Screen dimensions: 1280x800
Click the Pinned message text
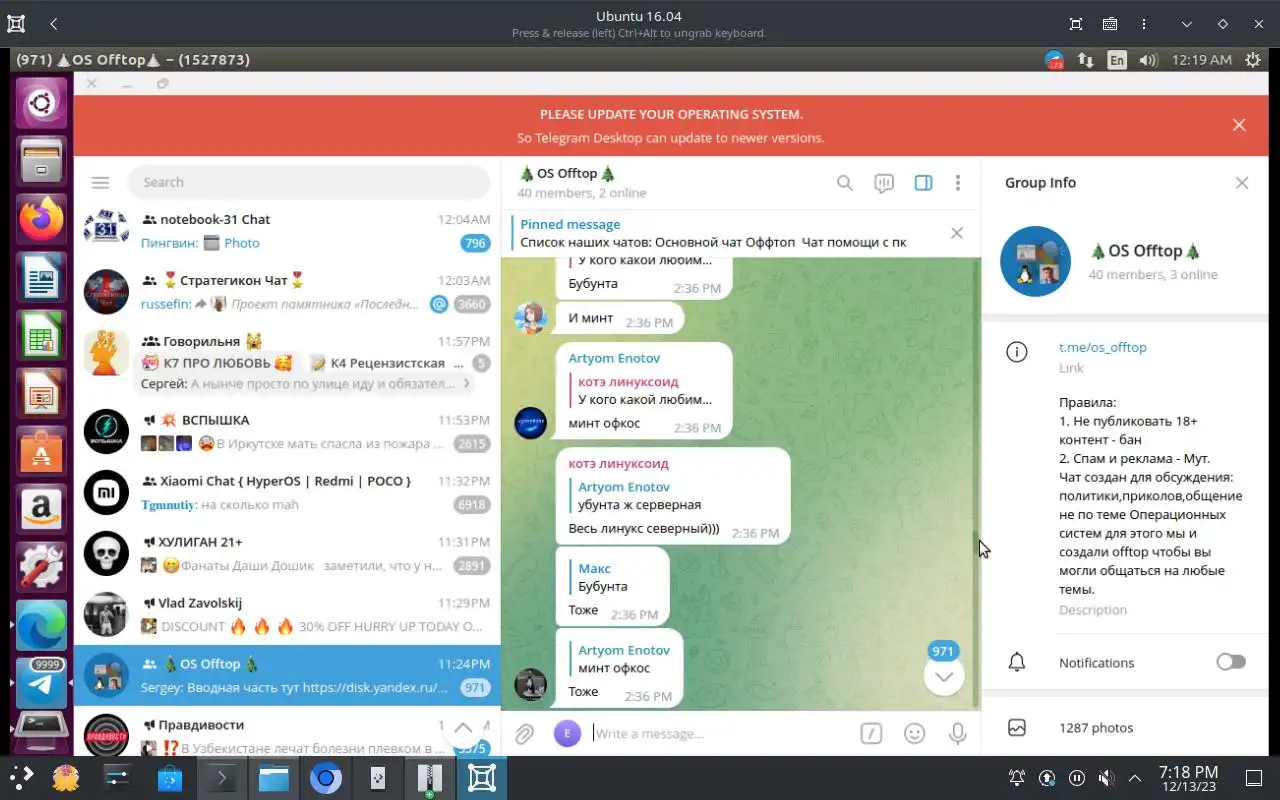(x=570, y=225)
